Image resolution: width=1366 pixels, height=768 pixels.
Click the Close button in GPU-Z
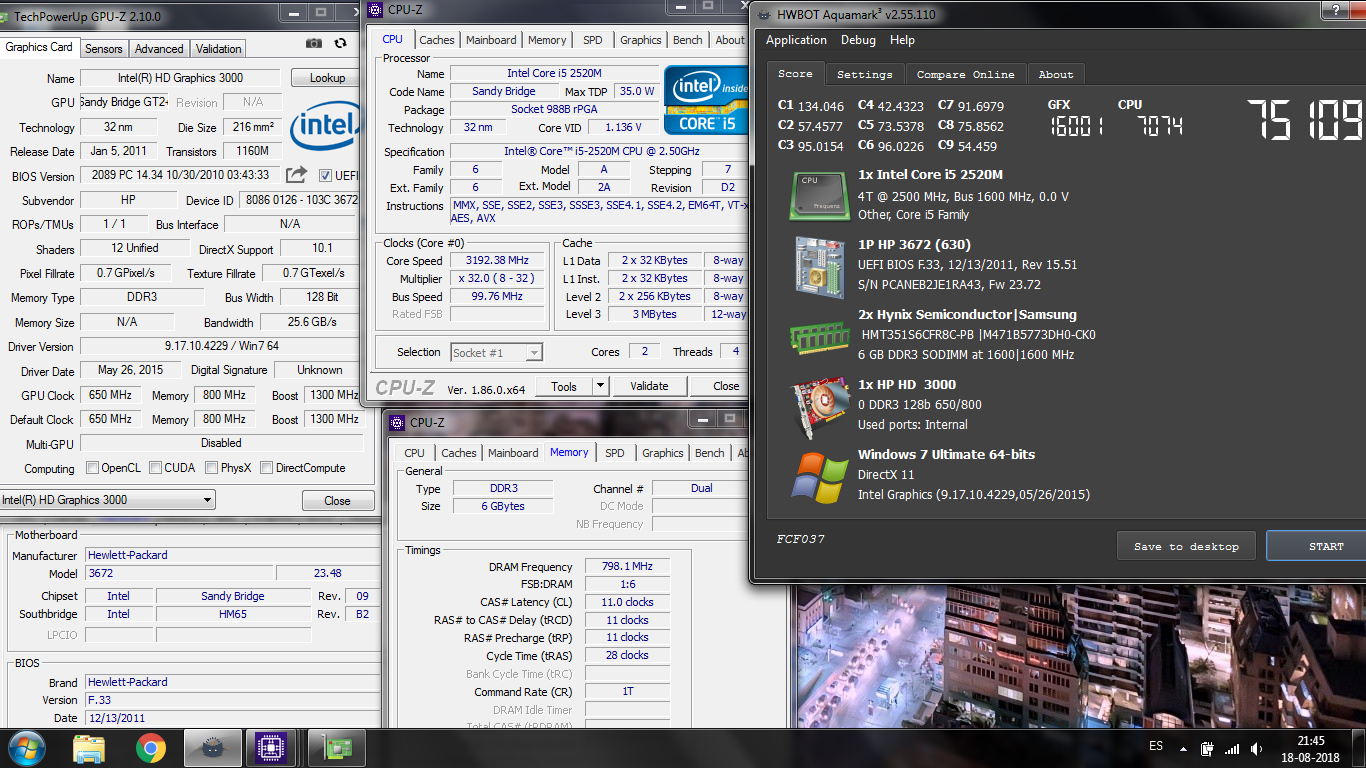pos(337,501)
